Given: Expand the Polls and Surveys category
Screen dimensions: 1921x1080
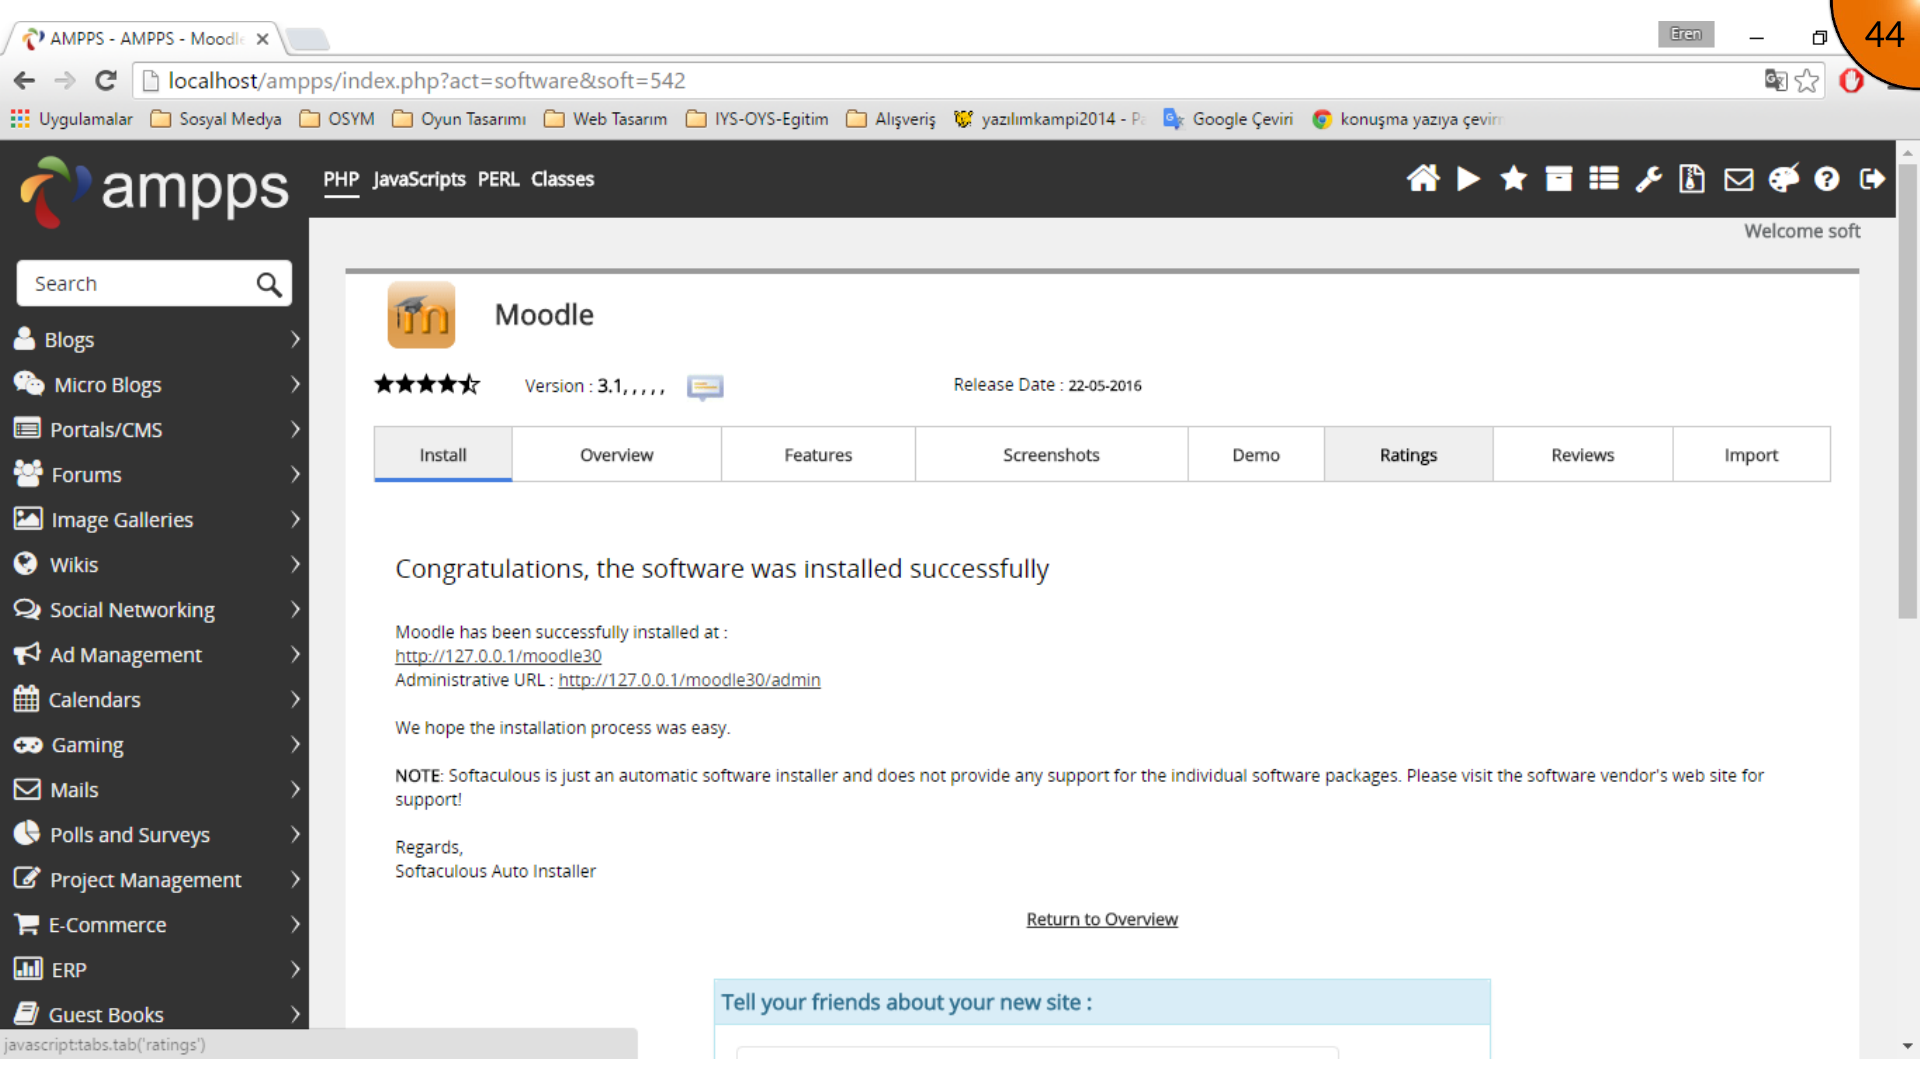Looking at the screenshot, I should (x=155, y=835).
